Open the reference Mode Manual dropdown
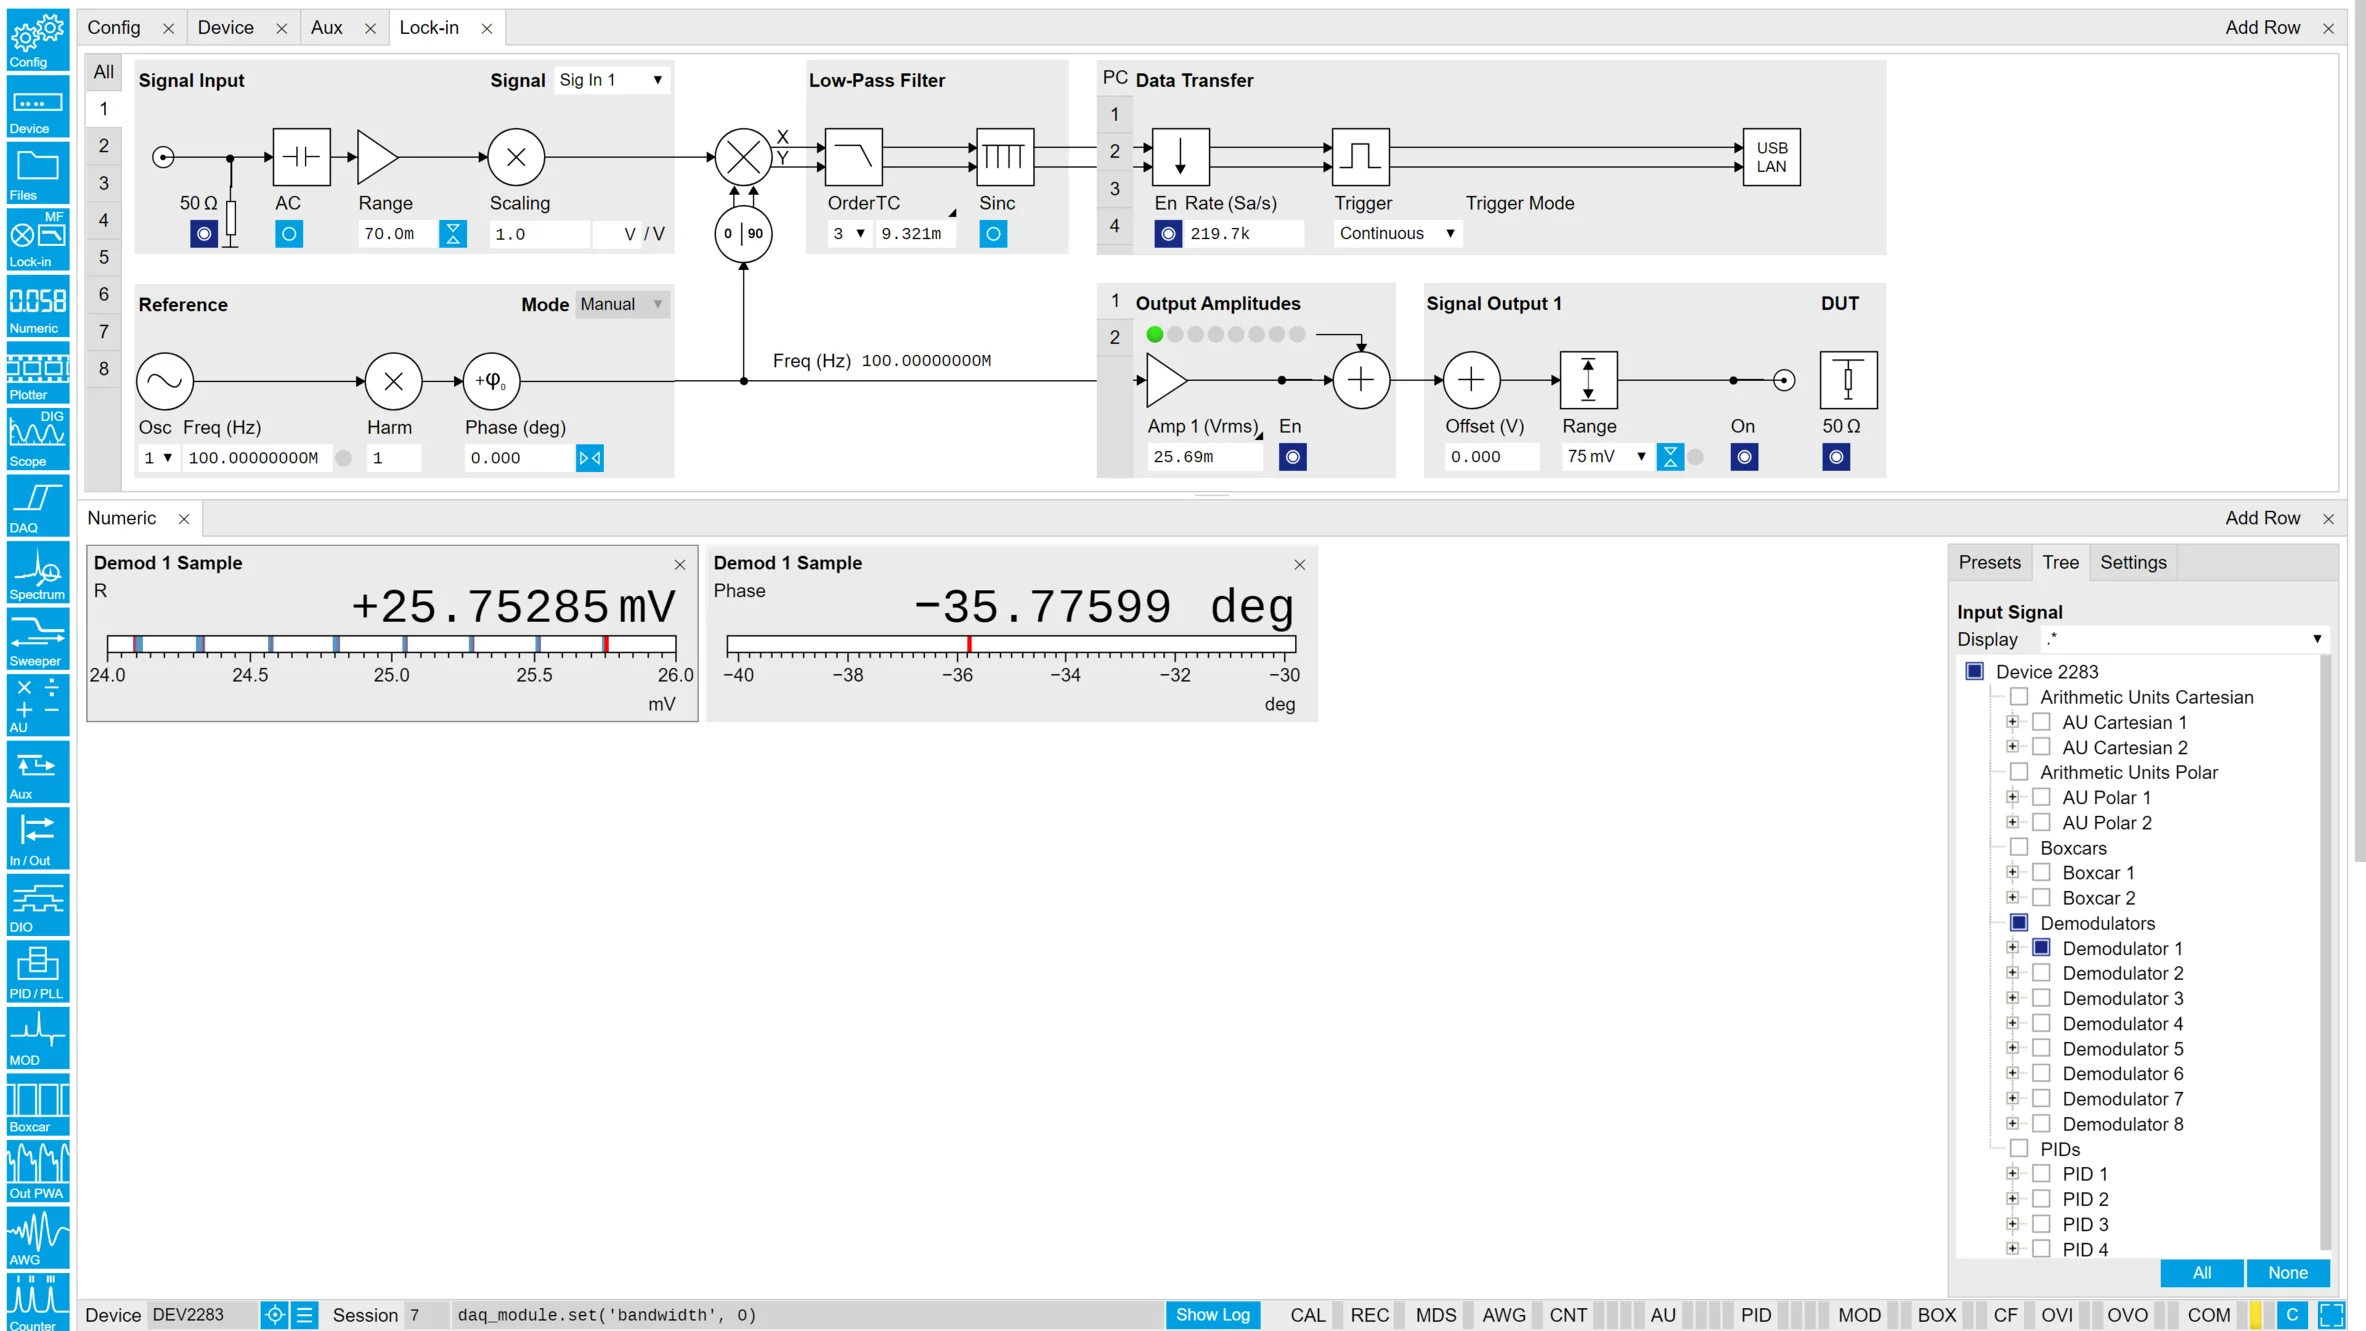 tap(622, 304)
